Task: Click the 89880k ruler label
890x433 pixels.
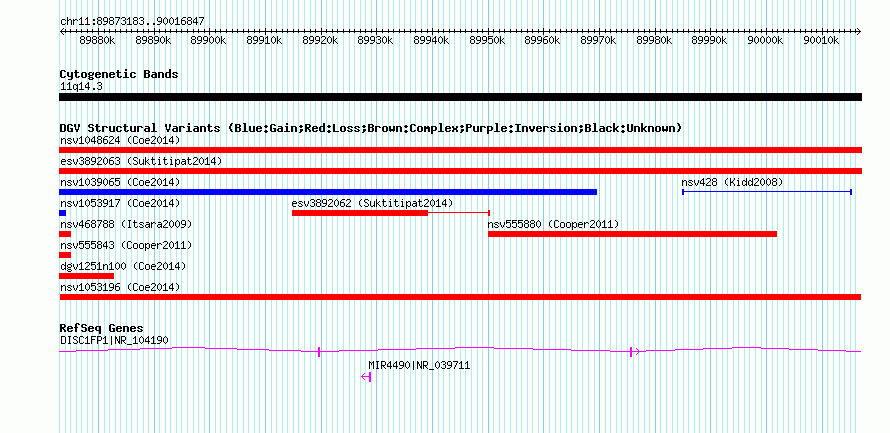Action: [x=98, y=41]
